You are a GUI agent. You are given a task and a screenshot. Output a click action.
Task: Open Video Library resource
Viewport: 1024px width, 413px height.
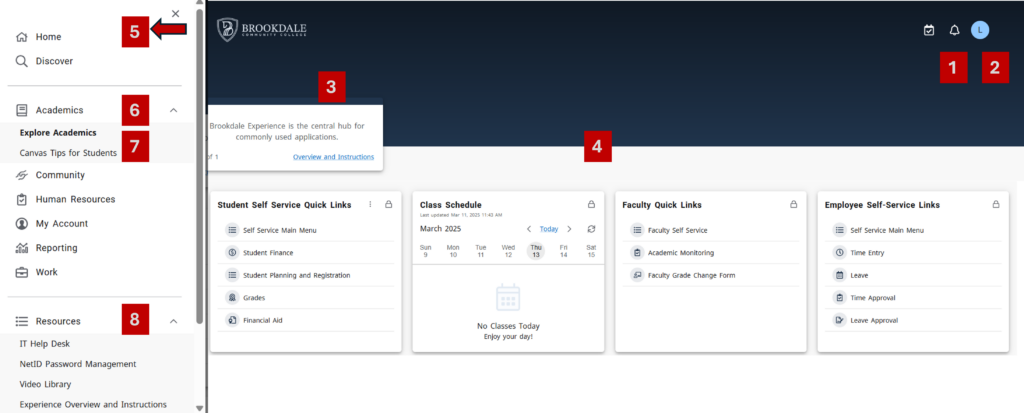point(45,384)
